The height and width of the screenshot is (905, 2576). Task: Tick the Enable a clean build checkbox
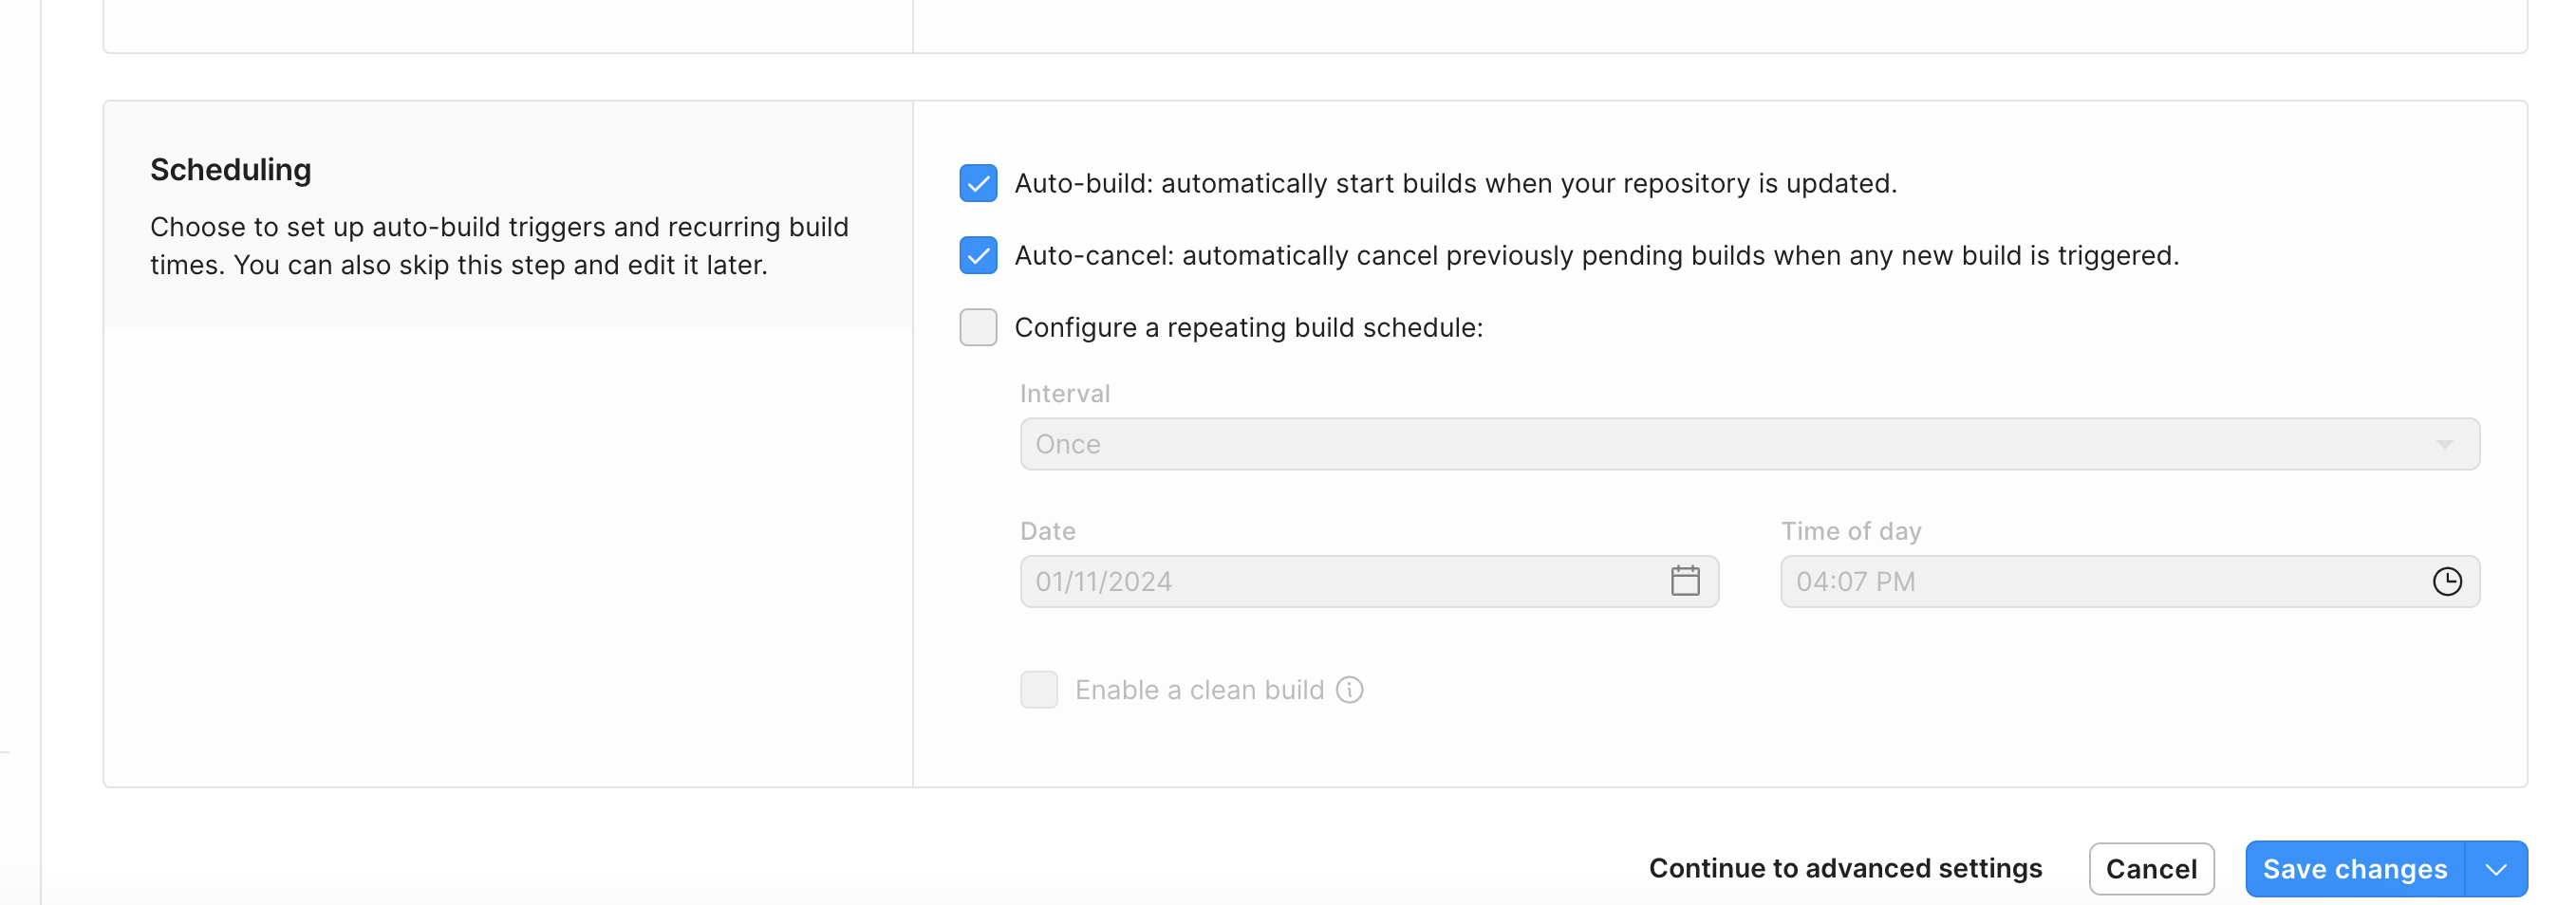(x=1038, y=690)
